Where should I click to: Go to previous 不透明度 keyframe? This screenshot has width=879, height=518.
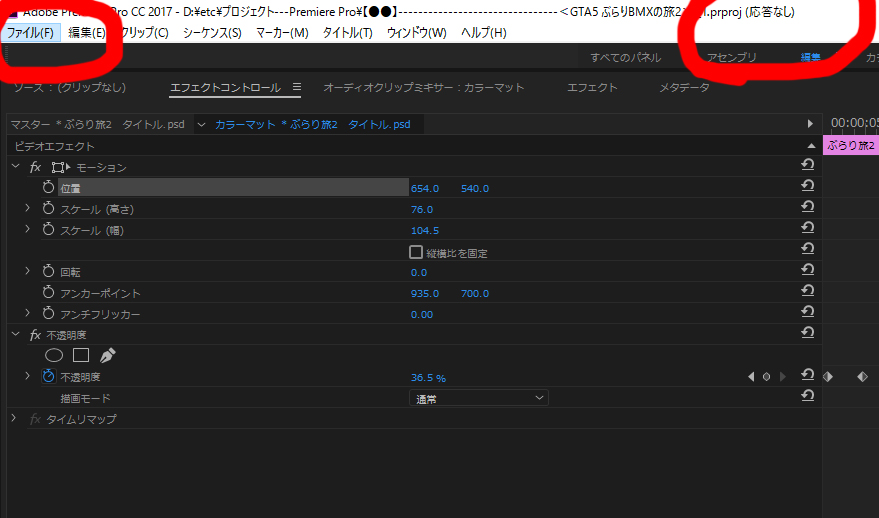tap(751, 377)
